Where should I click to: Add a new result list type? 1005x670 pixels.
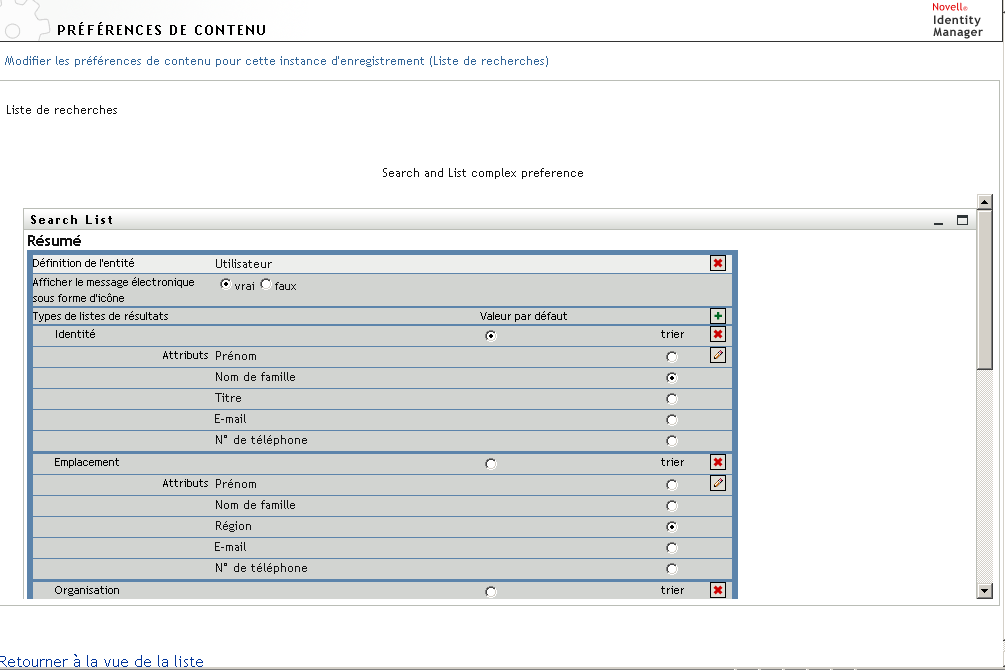pyautogui.click(x=718, y=316)
